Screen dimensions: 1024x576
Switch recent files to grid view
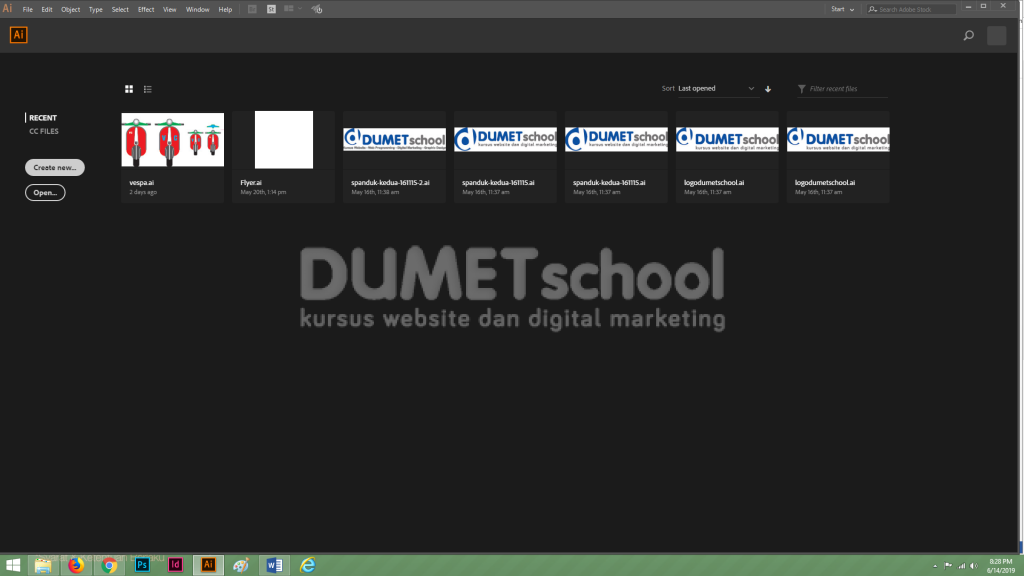click(129, 89)
